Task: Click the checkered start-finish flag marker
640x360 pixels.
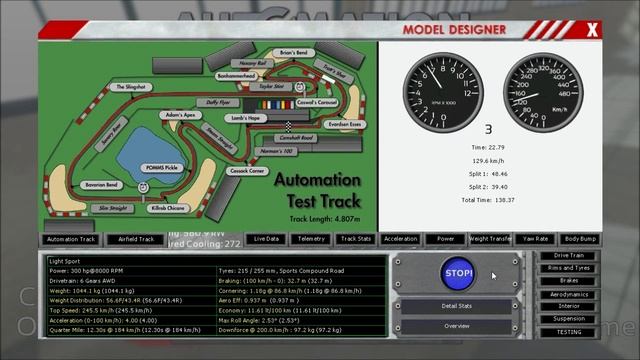Action: pos(289,127)
